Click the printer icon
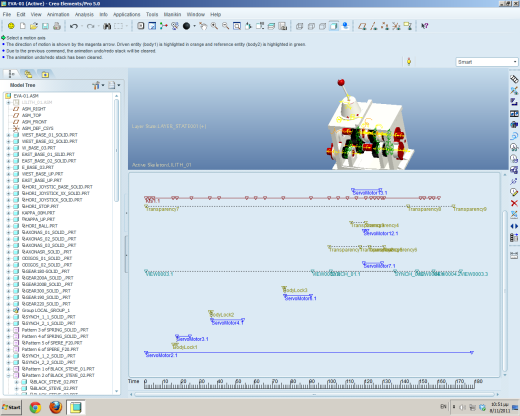This screenshot has height=416, width=520. (57, 26)
